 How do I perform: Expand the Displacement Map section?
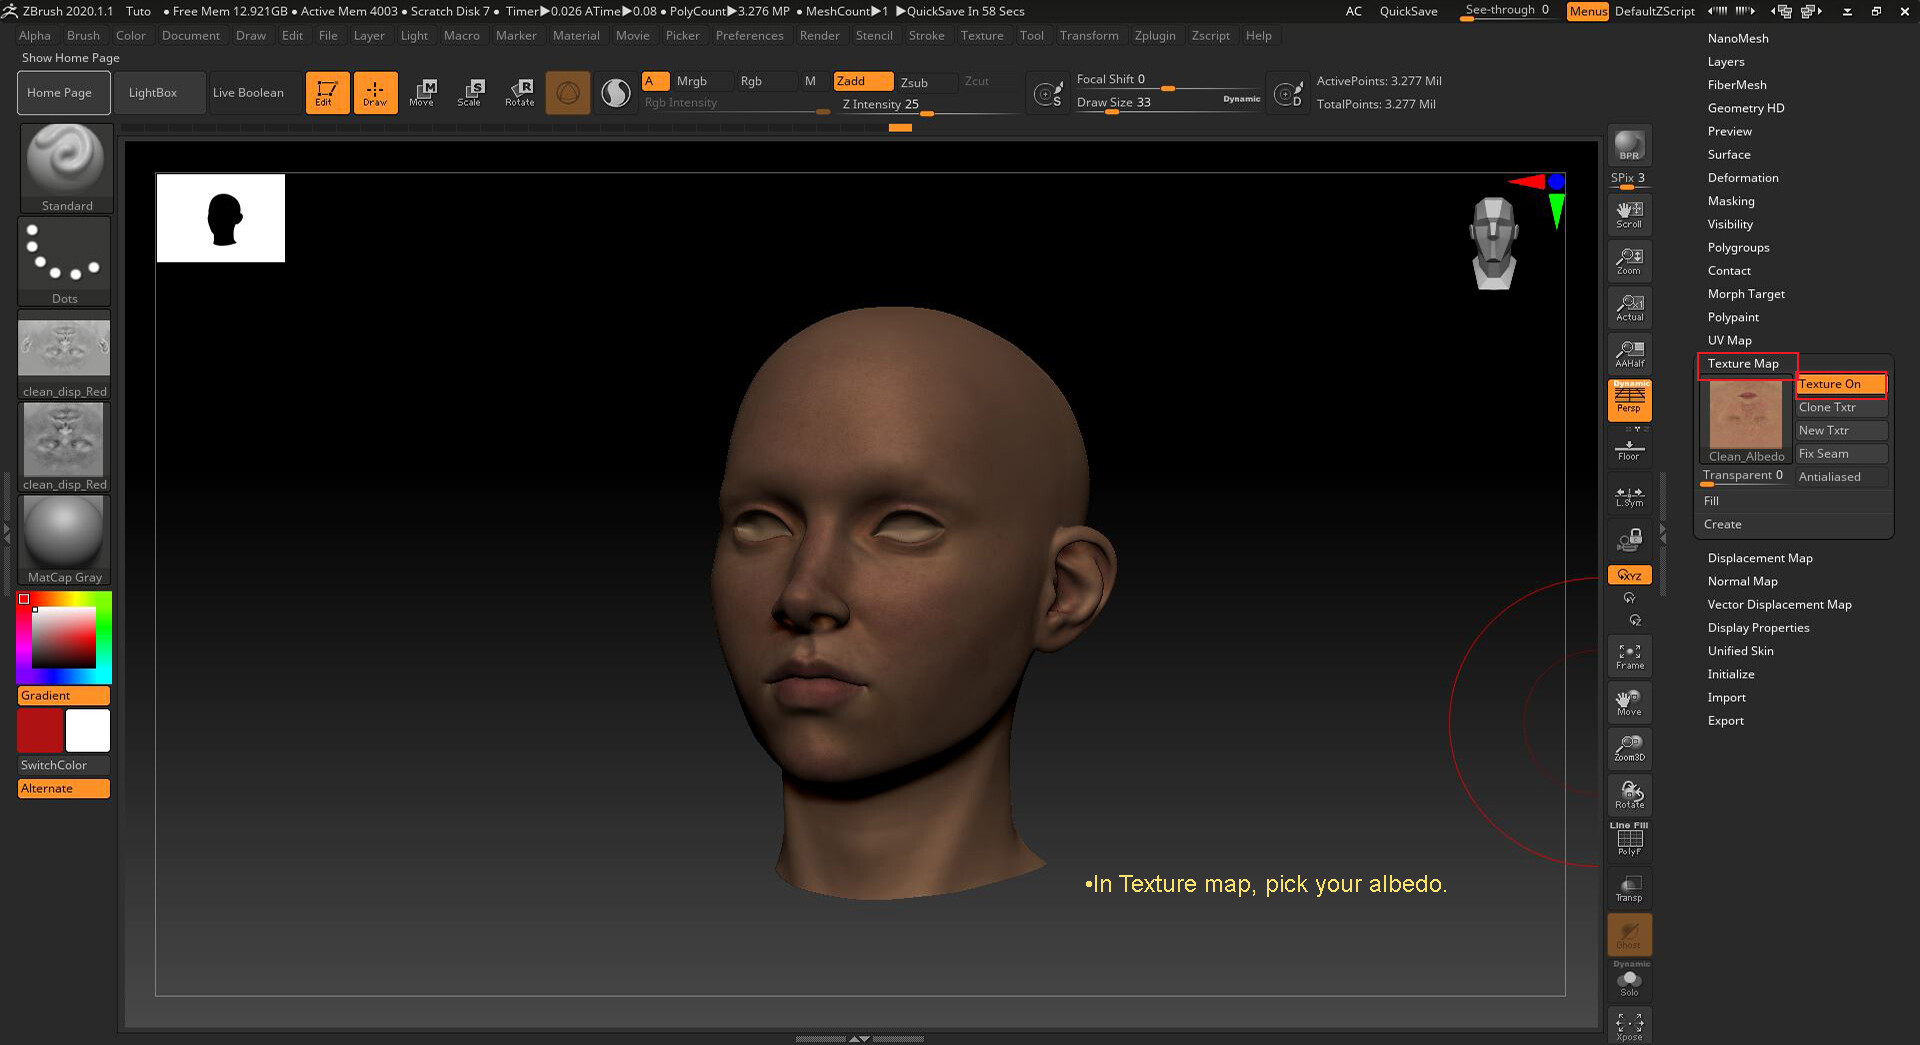pos(1759,558)
